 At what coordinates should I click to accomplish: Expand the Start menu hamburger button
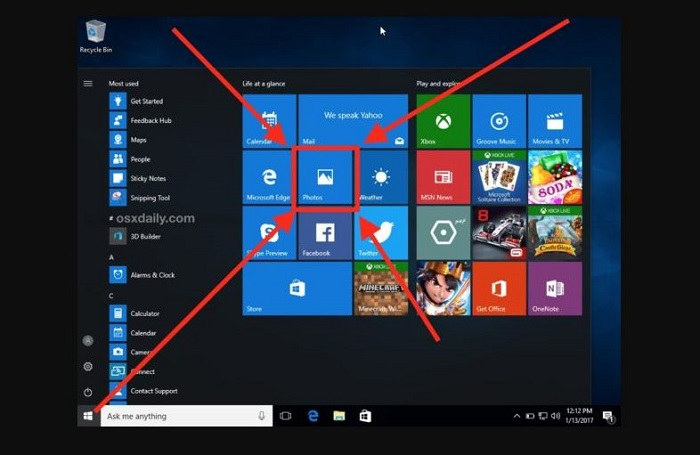(88, 83)
